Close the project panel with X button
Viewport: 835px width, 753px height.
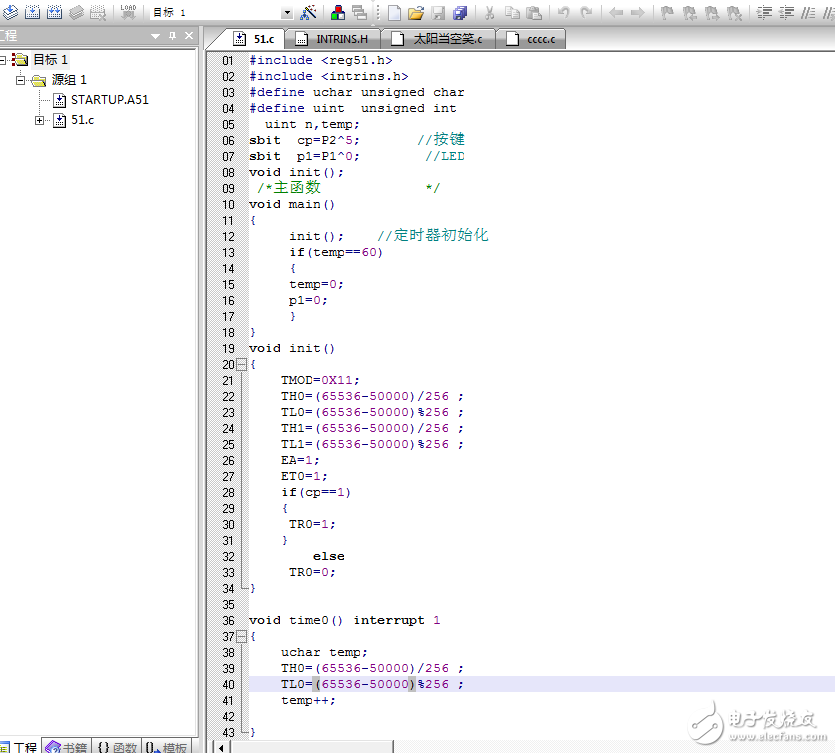tap(188, 36)
